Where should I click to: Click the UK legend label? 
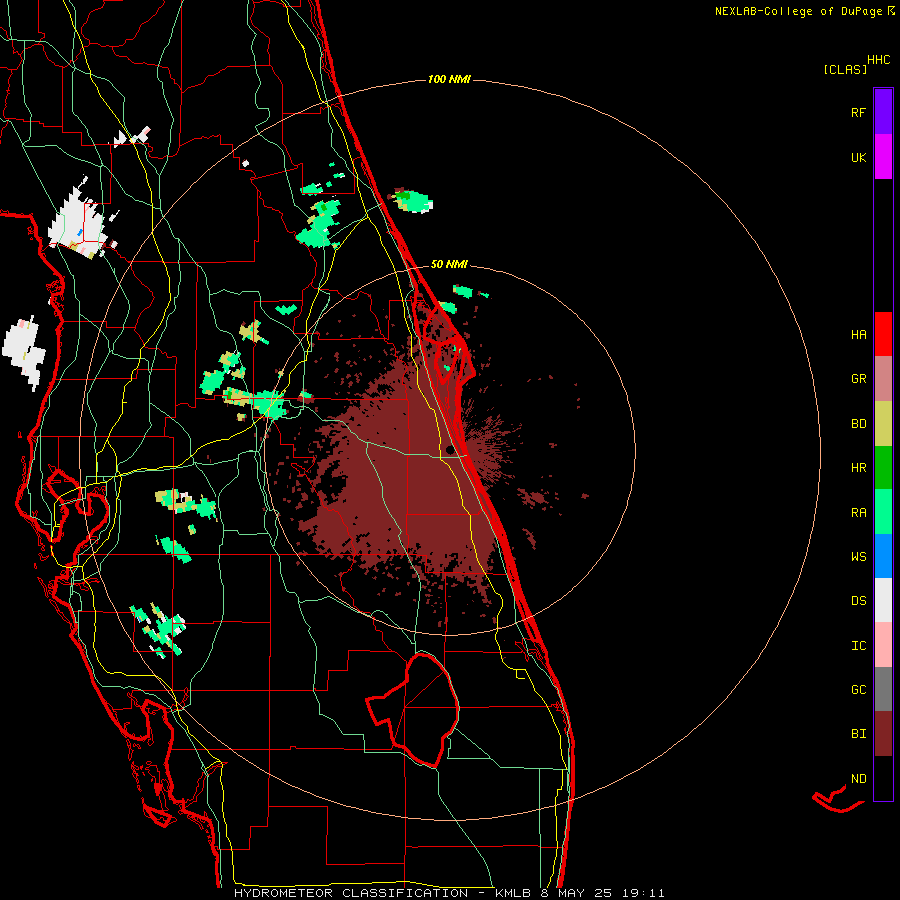click(x=858, y=157)
